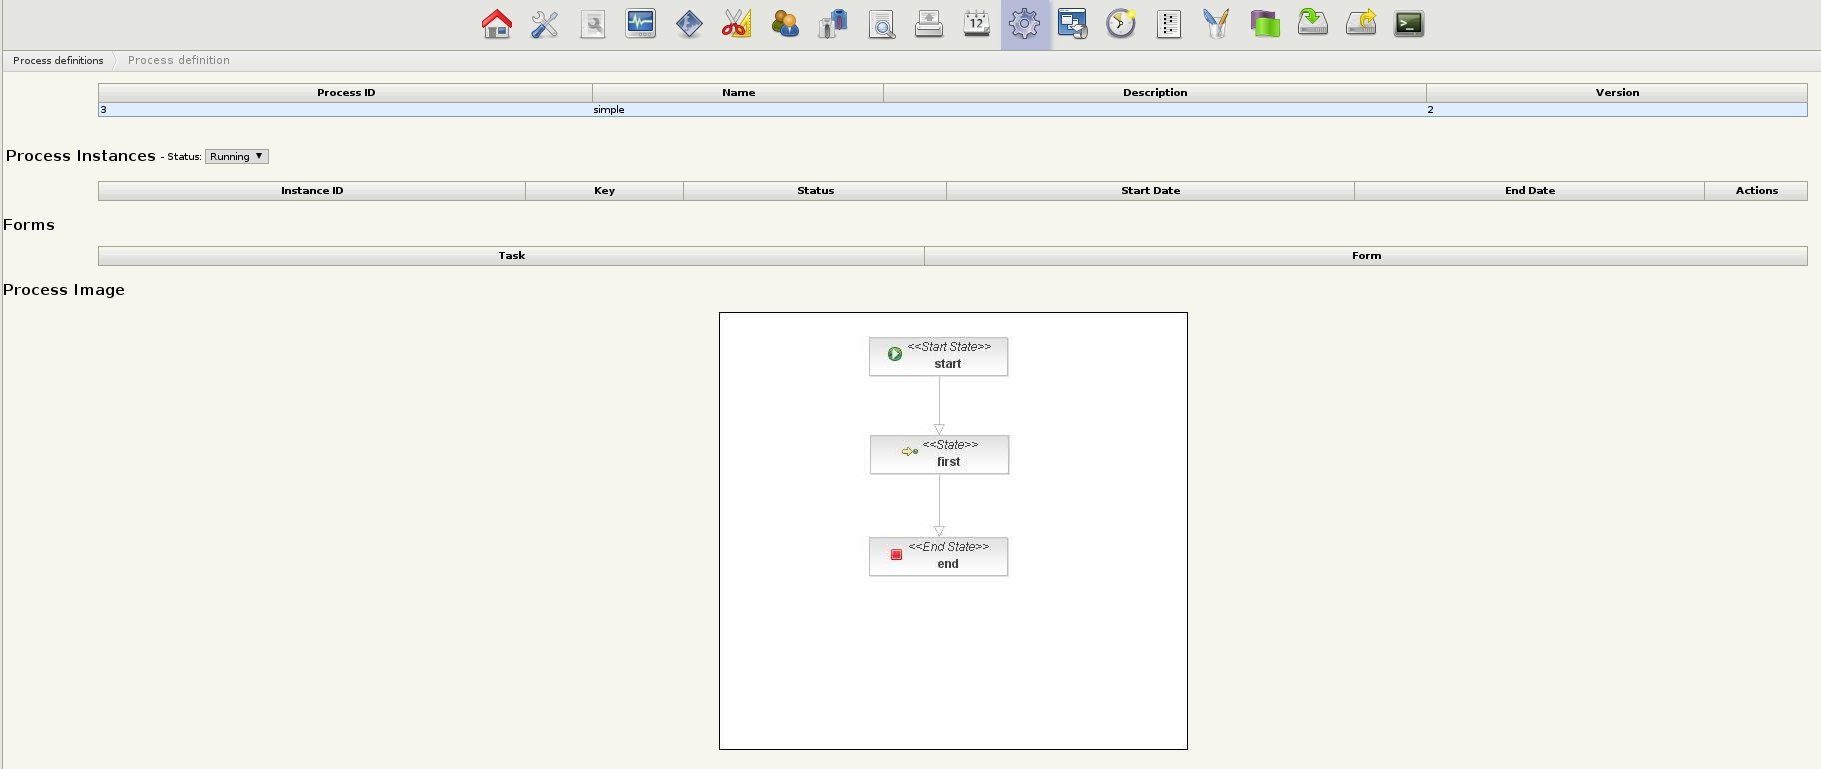The image size is (1821, 769).
Task: Click the printer icon in toolbar
Action: tap(929, 24)
